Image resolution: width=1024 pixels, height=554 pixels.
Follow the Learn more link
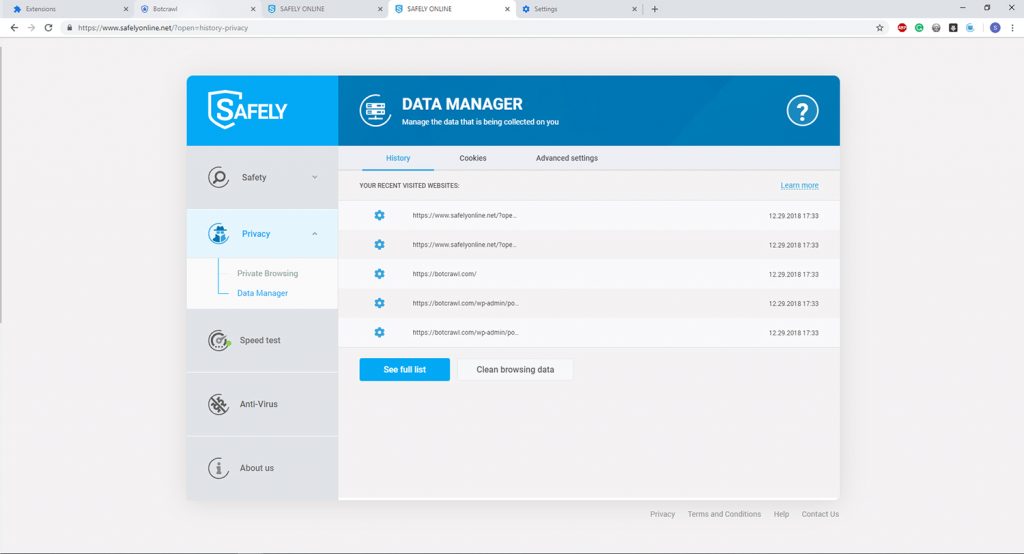(799, 186)
